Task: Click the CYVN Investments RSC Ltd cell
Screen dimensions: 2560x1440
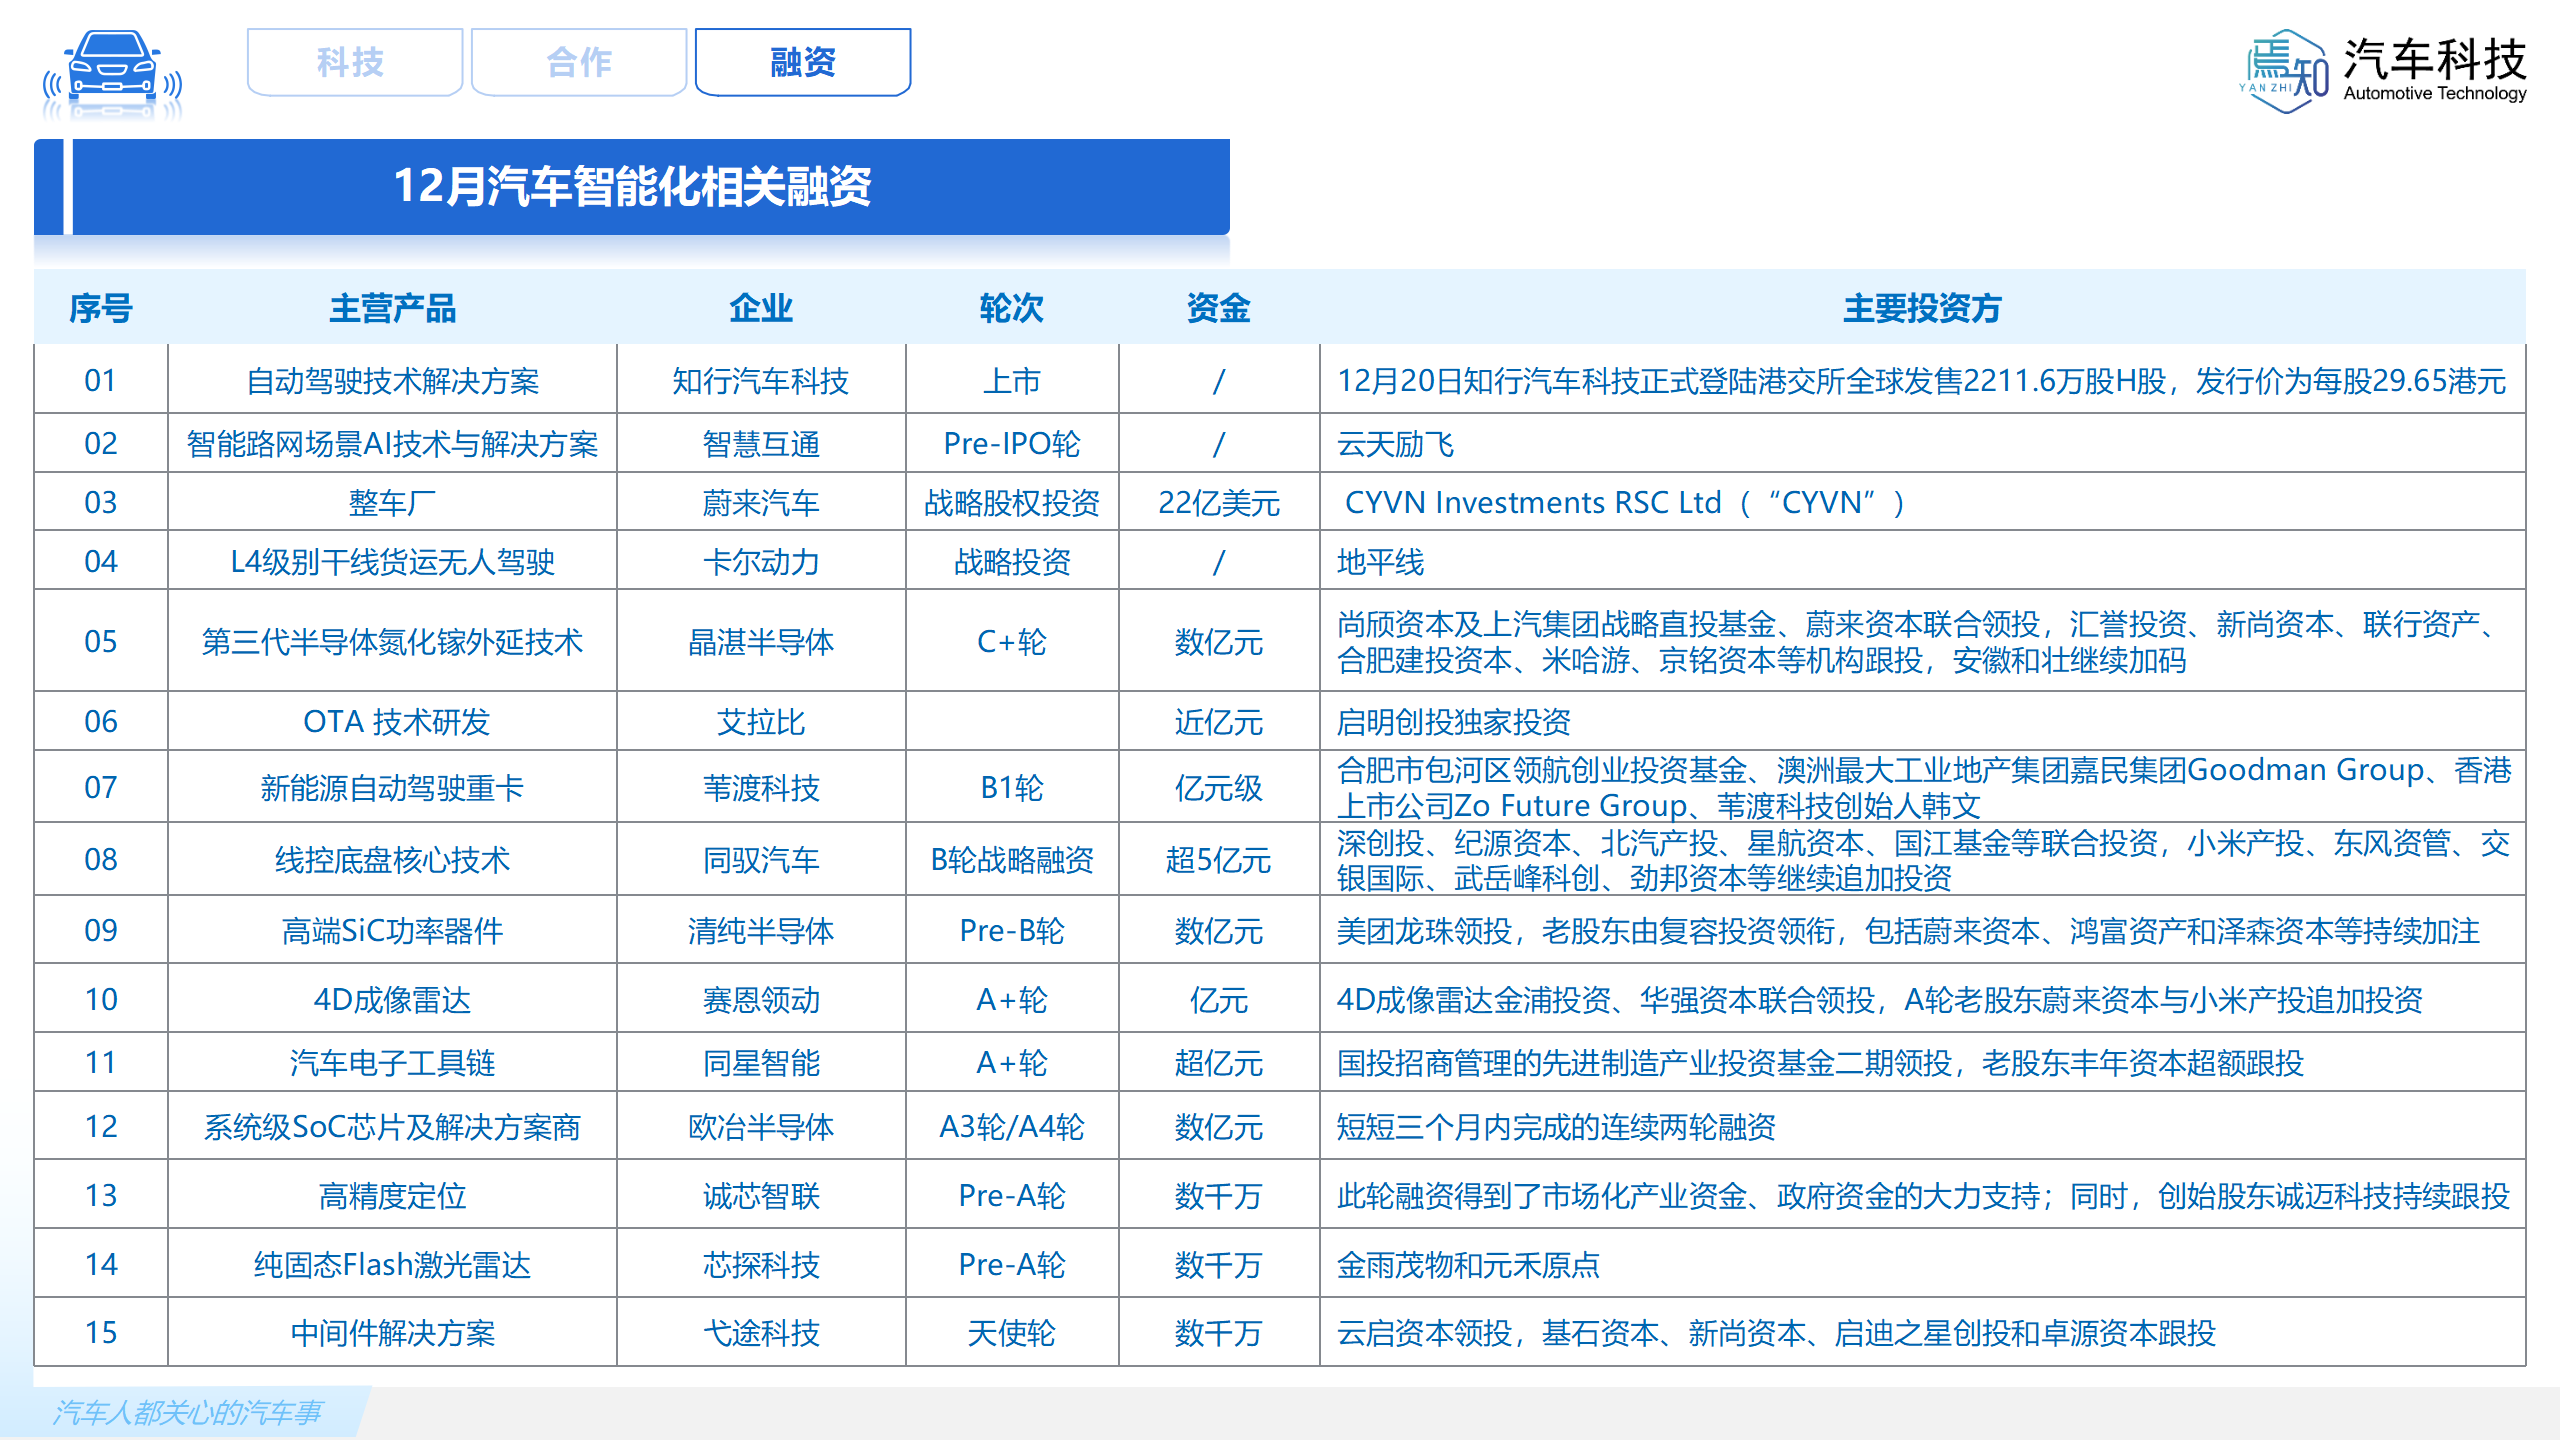Action: pos(1922,502)
